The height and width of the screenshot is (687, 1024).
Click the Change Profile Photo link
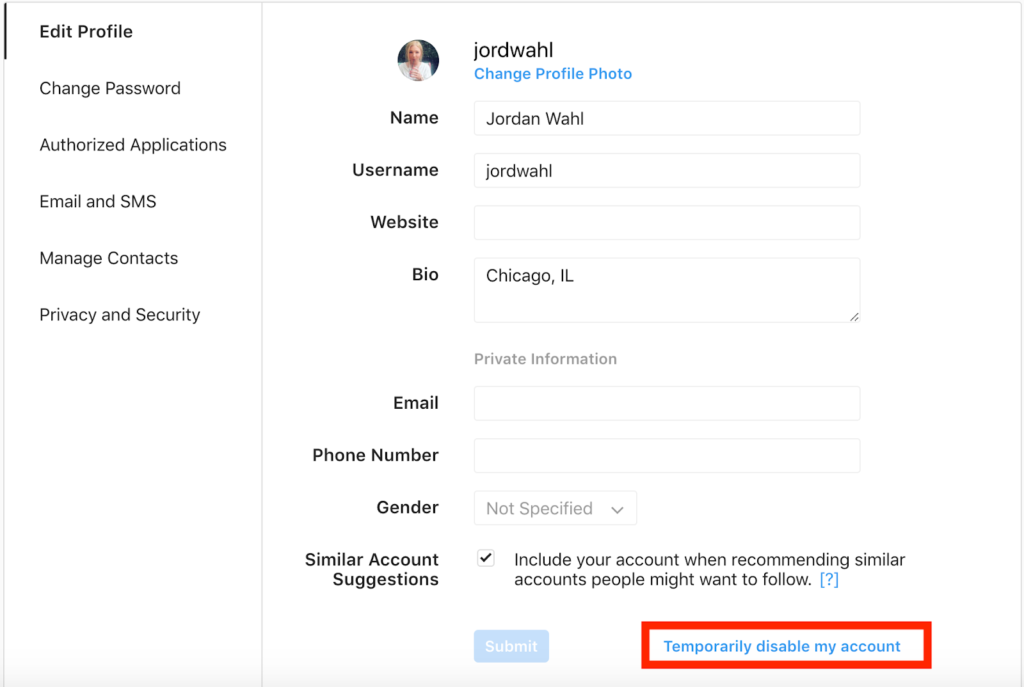(x=552, y=74)
